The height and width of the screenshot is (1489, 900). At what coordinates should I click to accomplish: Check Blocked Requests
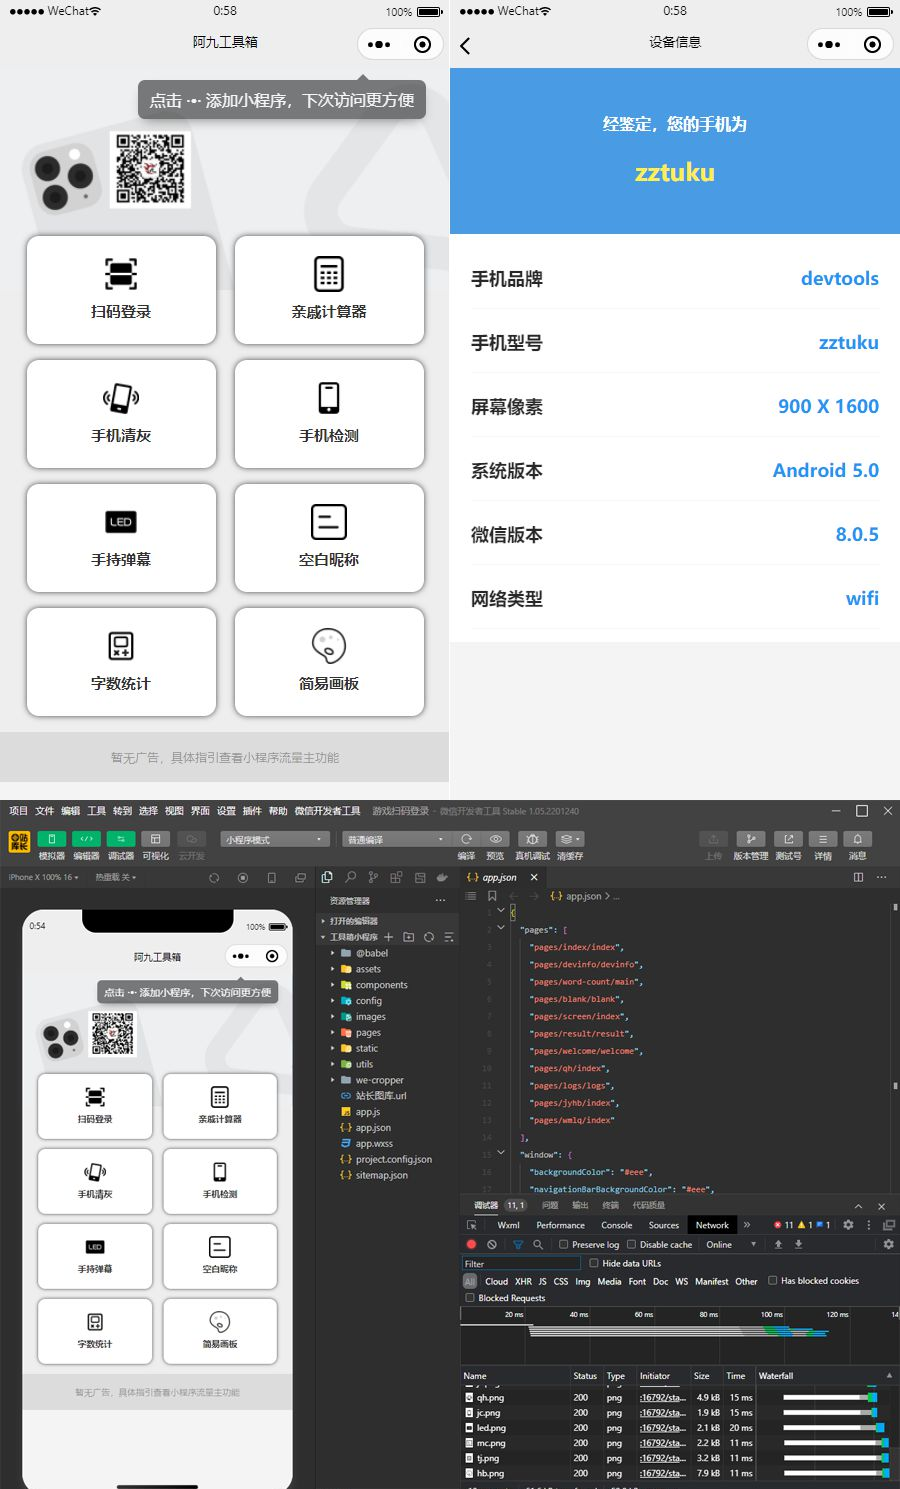(x=470, y=1297)
